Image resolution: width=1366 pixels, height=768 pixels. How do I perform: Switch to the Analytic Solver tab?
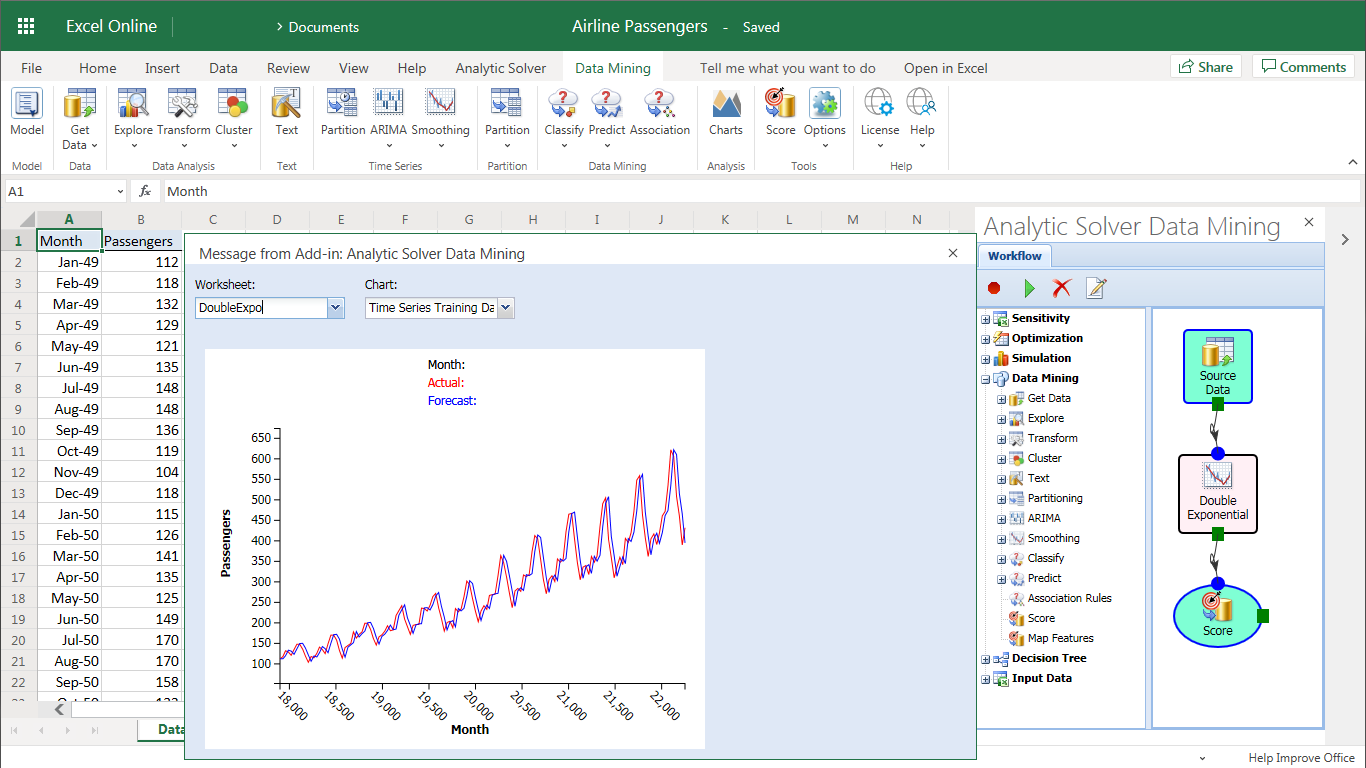tap(500, 68)
